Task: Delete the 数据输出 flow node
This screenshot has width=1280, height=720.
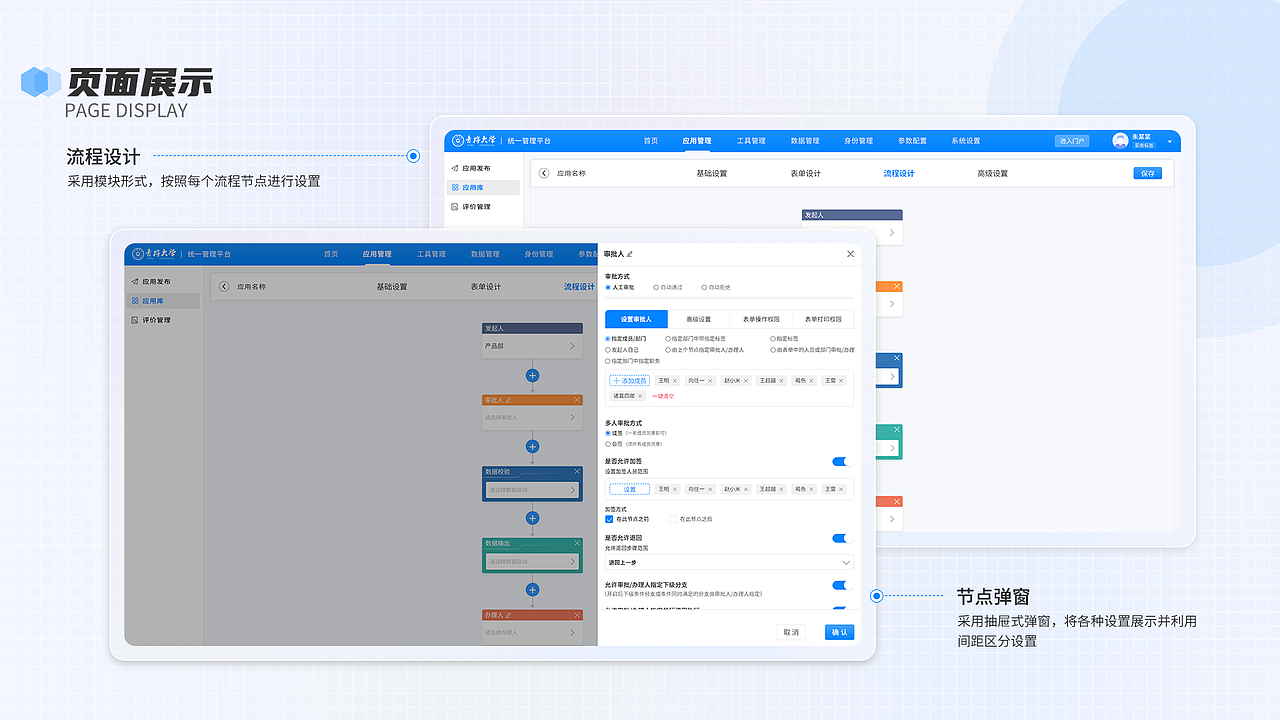Action: (x=577, y=543)
